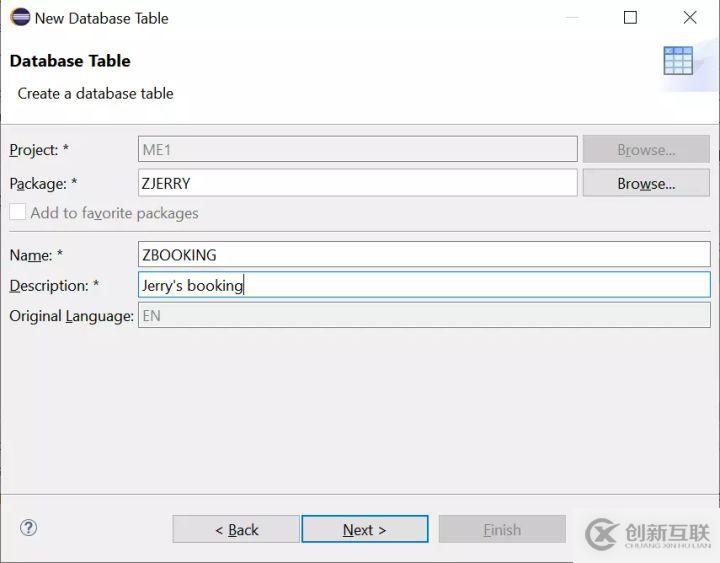720x563 pixels.
Task: Toggle Add to favorite packages checkbox
Action: [x=17, y=212]
